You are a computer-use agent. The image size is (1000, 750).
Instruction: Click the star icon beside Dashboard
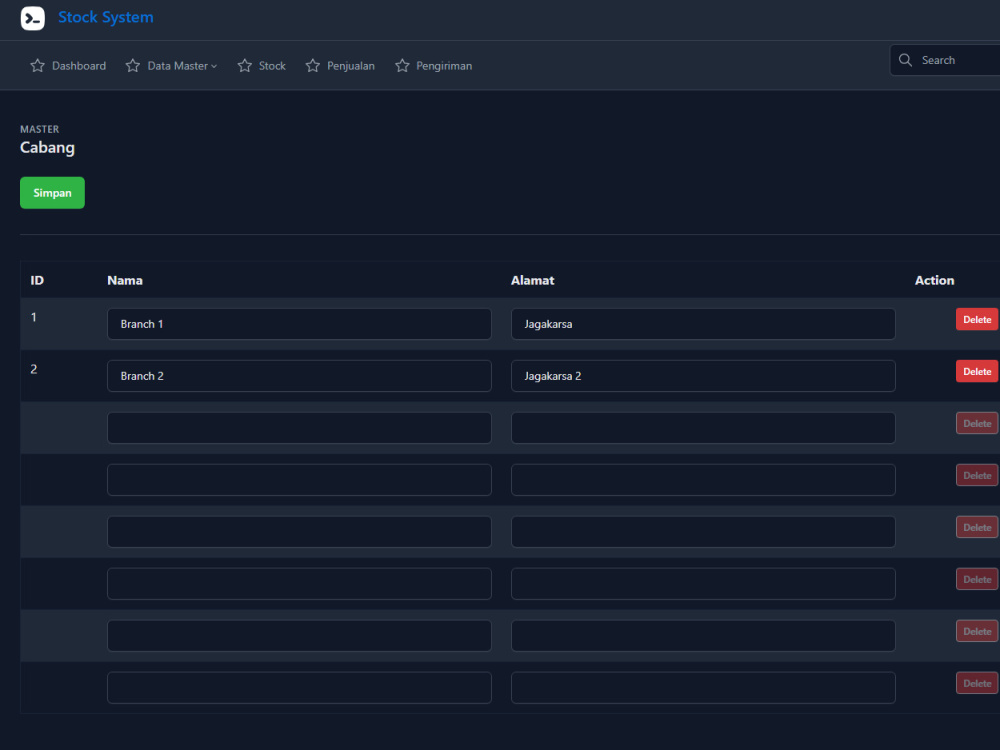tap(38, 66)
